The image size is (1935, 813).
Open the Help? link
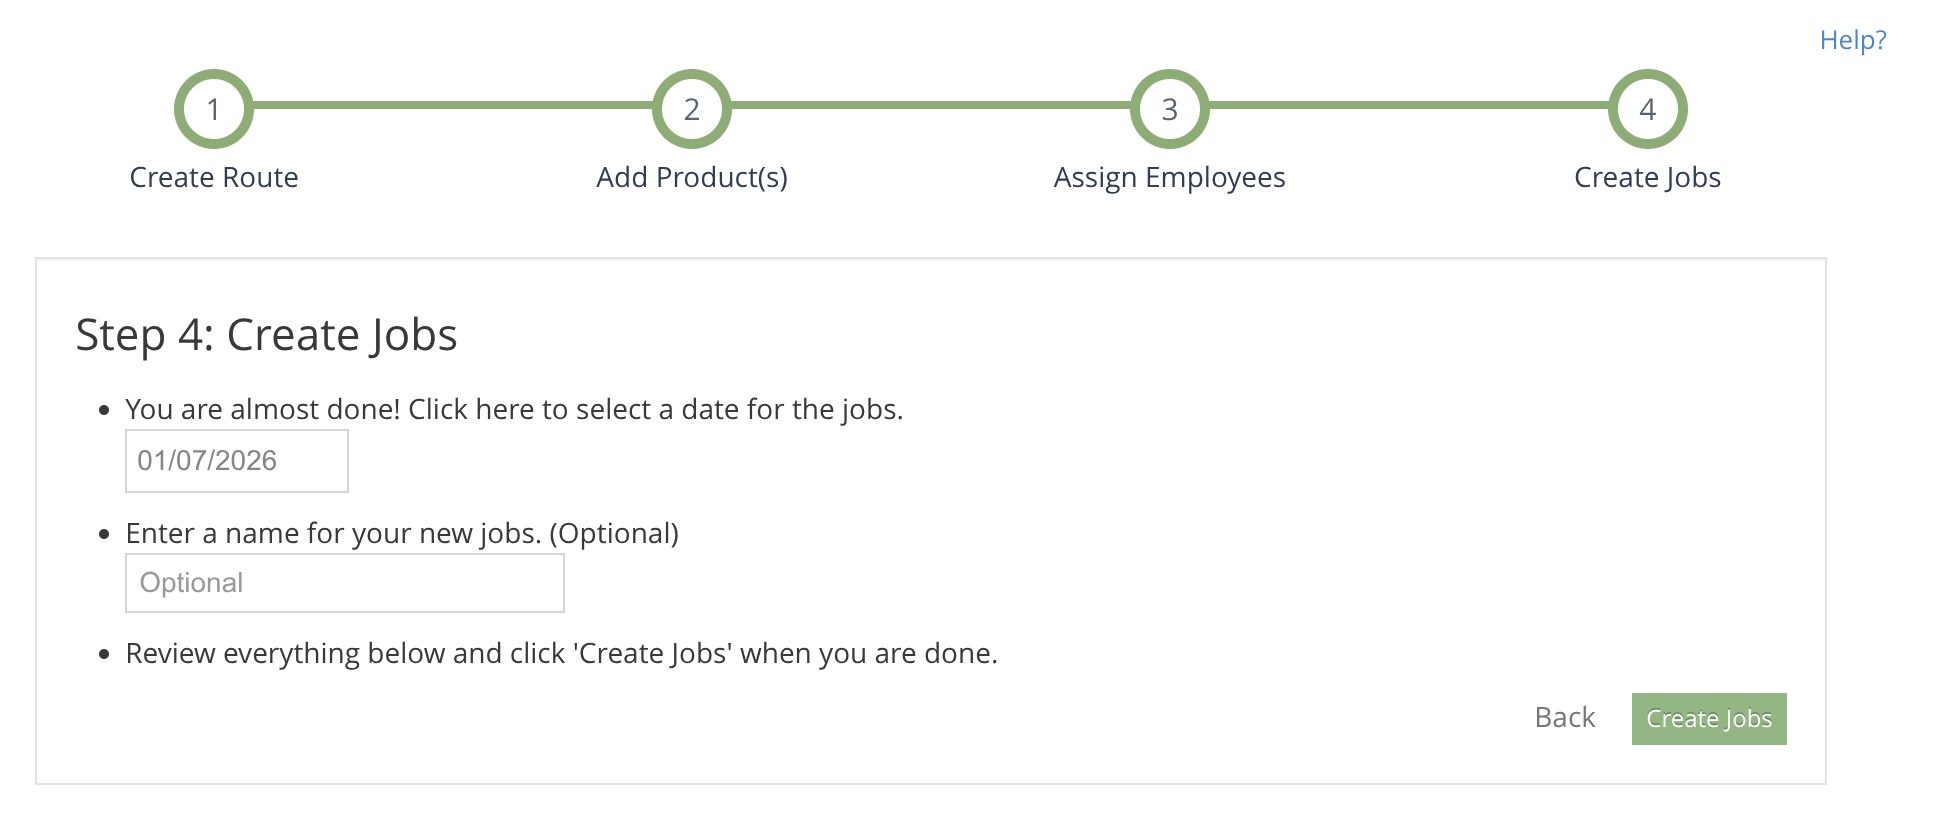click(x=1852, y=40)
